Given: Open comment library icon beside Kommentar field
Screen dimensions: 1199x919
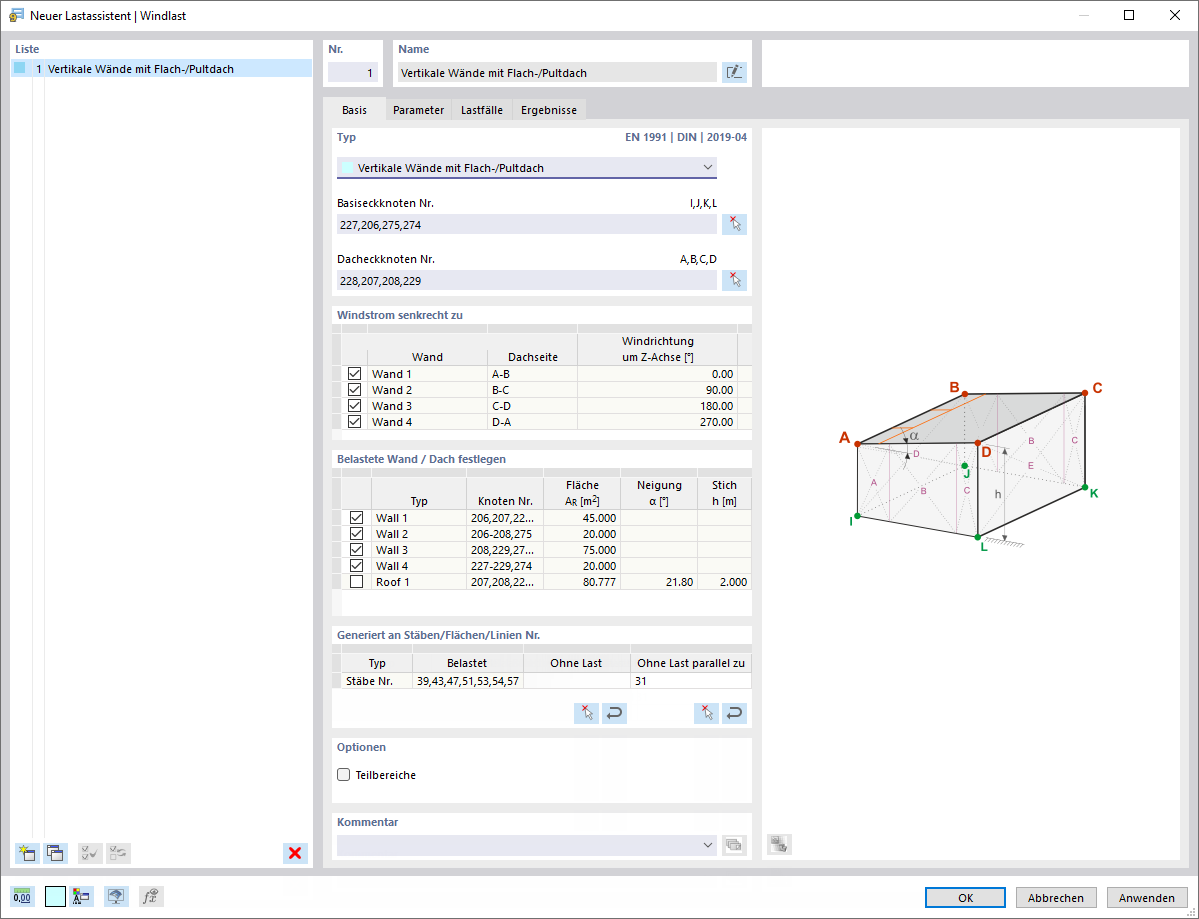Looking at the screenshot, I should pos(734,845).
